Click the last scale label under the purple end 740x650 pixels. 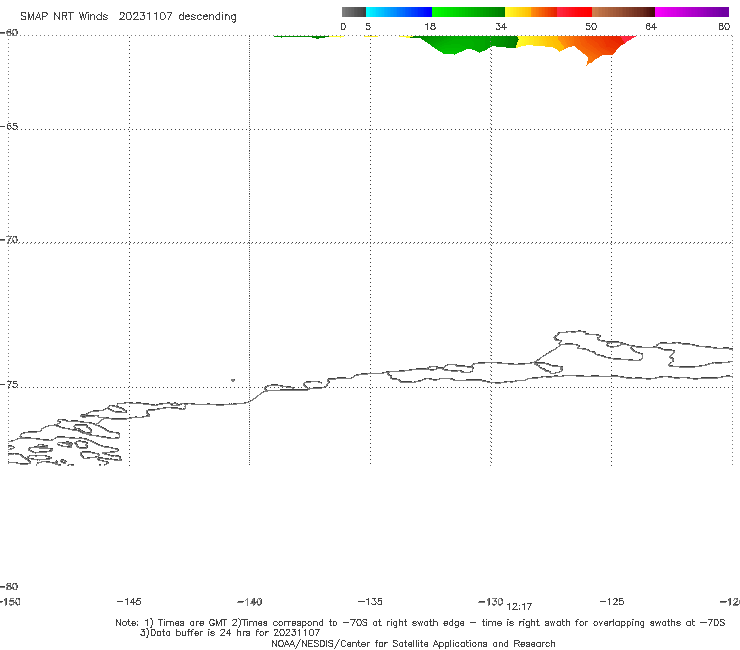tap(724, 27)
